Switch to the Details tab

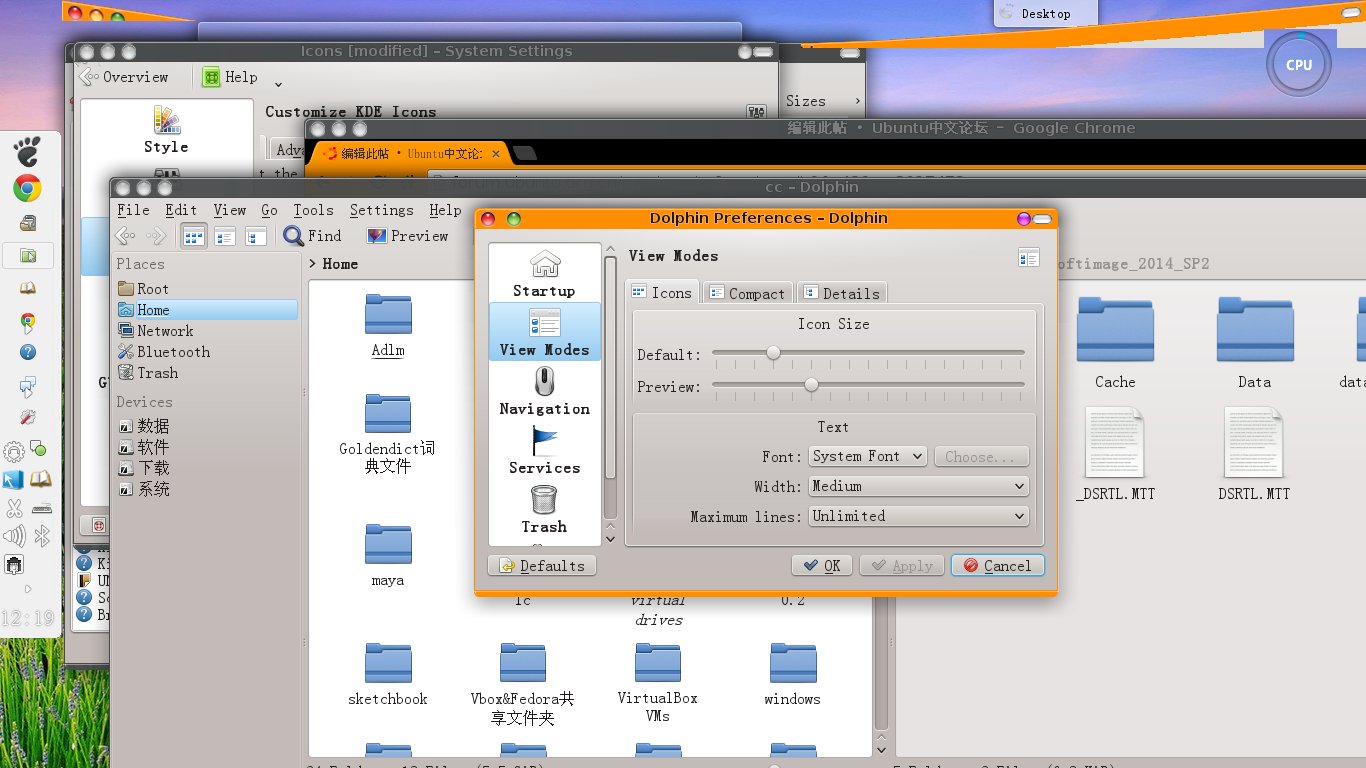pyautogui.click(x=841, y=293)
